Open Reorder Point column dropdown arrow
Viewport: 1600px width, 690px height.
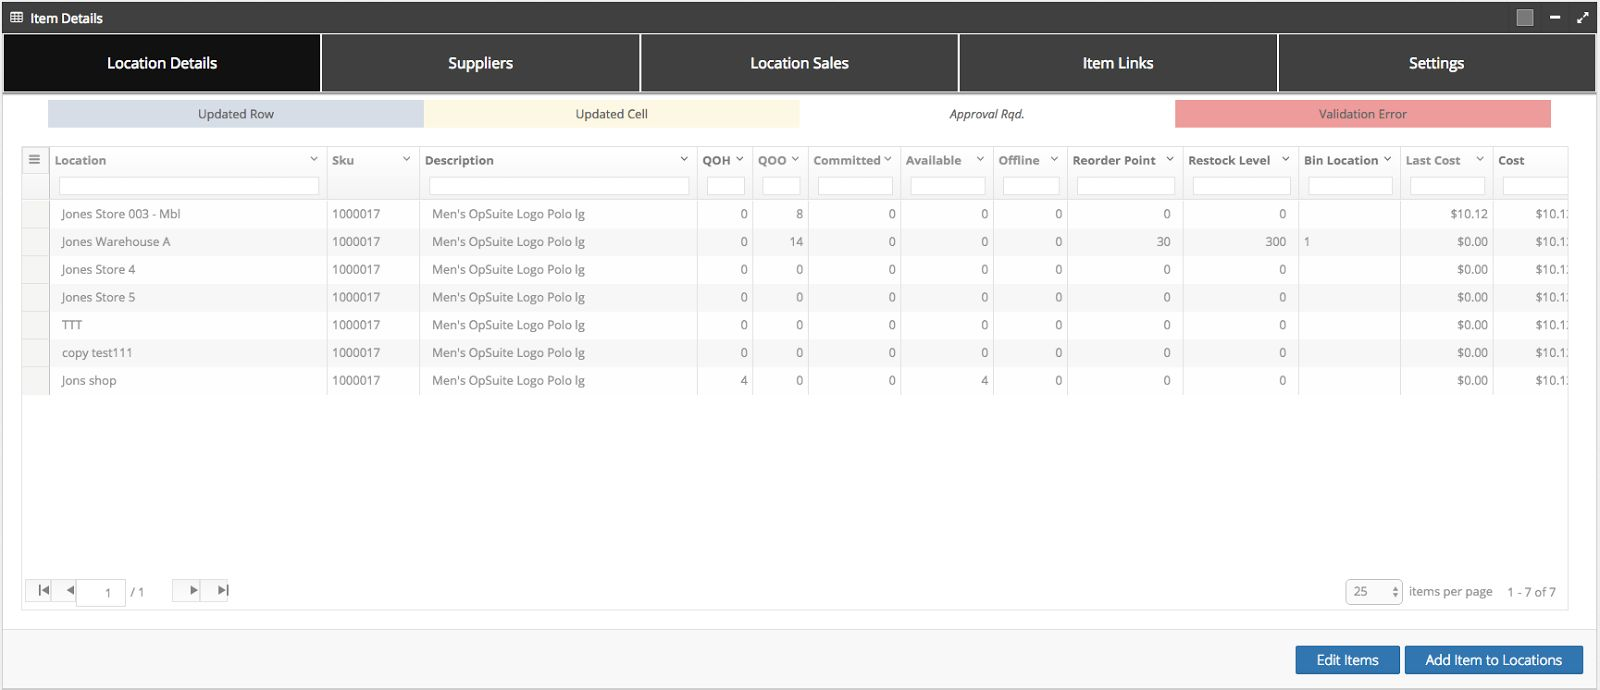pyautogui.click(x=1170, y=159)
